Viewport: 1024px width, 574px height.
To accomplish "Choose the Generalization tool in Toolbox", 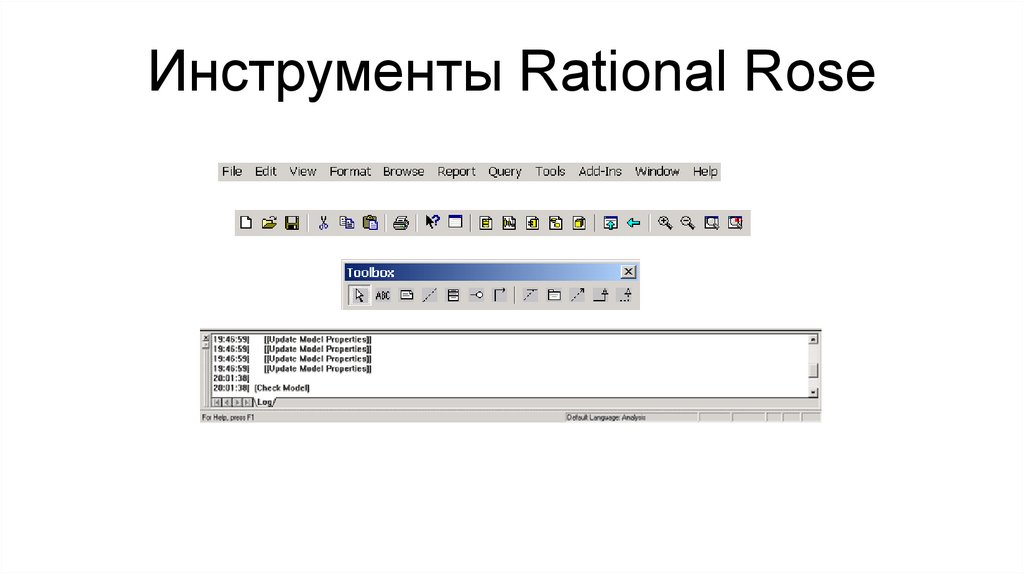I will pyautogui.click(x=601, y=295).
